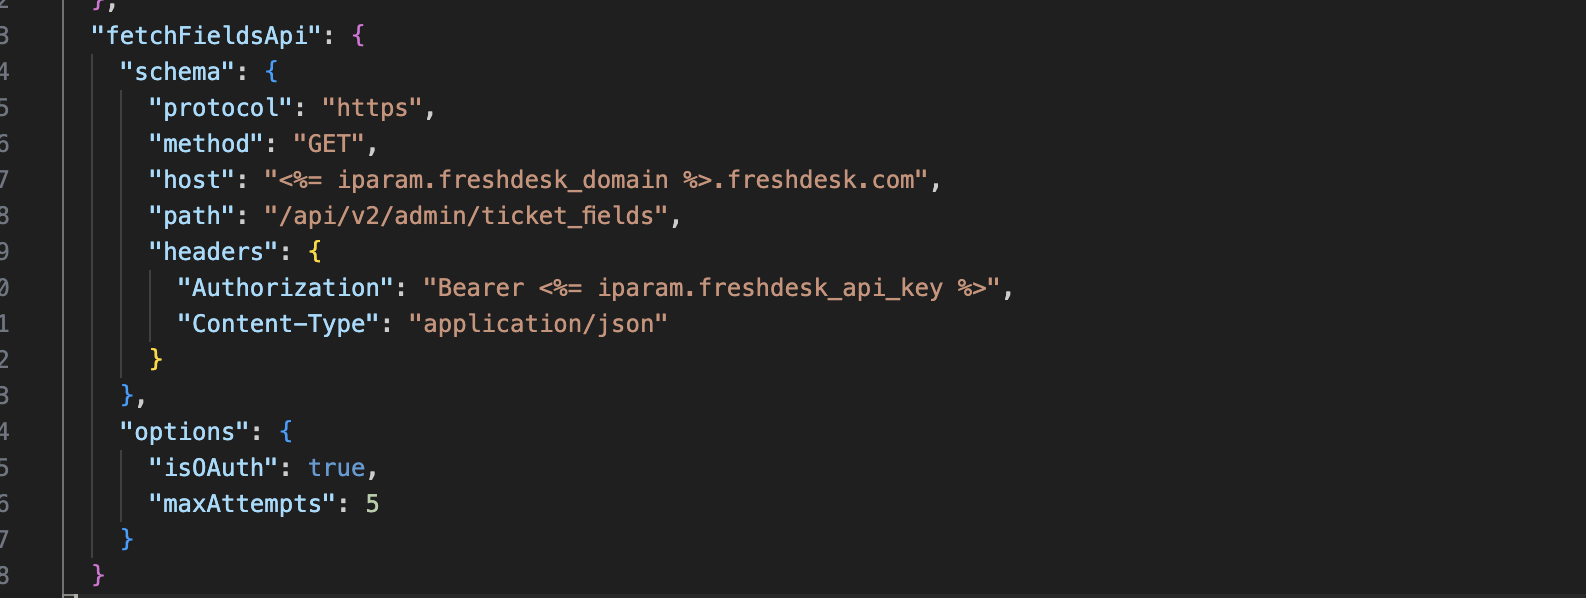
Task: Click the yellow closing brace of headers
Action: coord(156,360)
